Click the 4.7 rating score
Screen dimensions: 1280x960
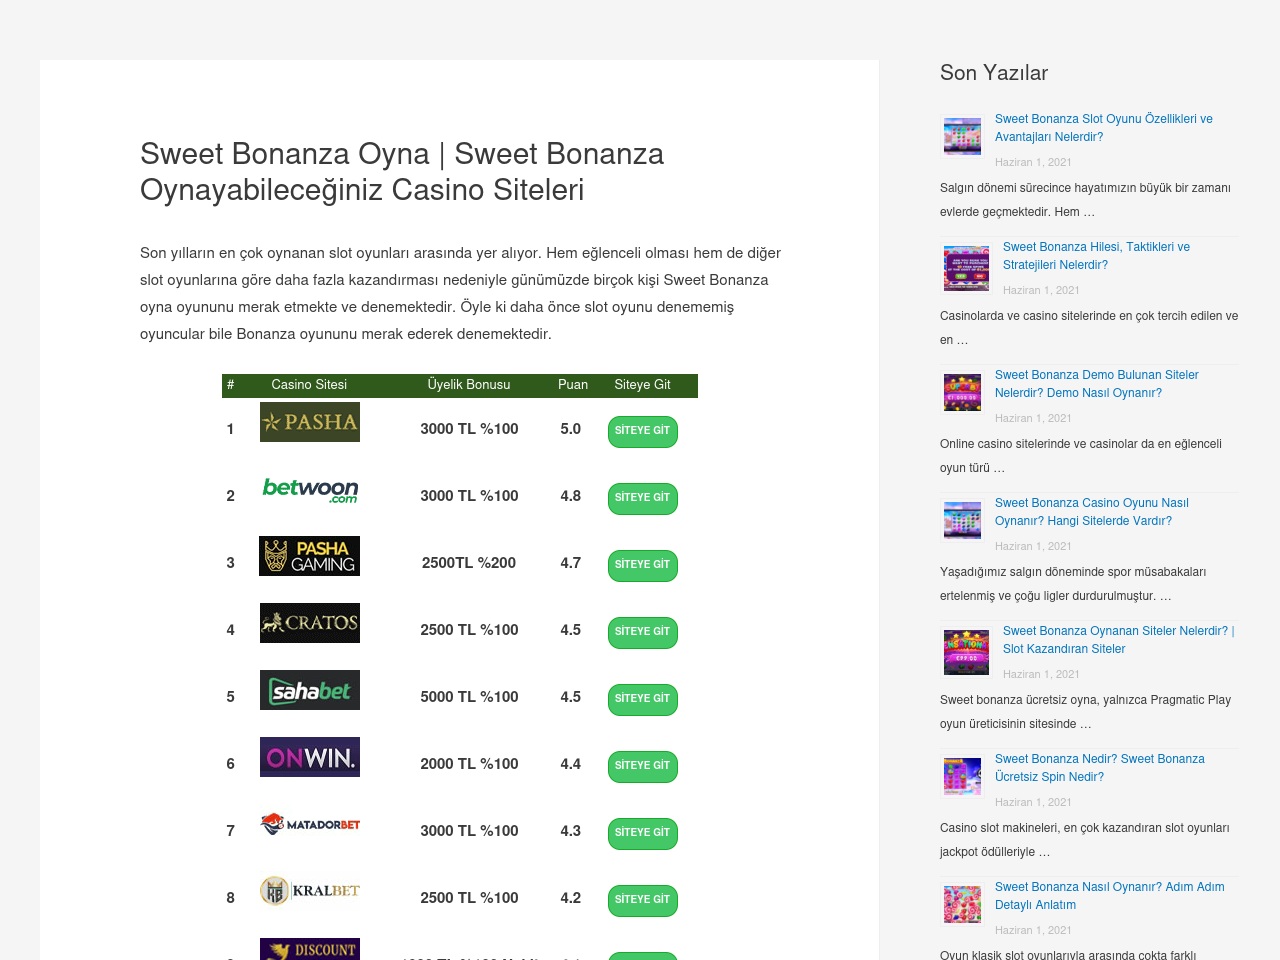[571, 563]
